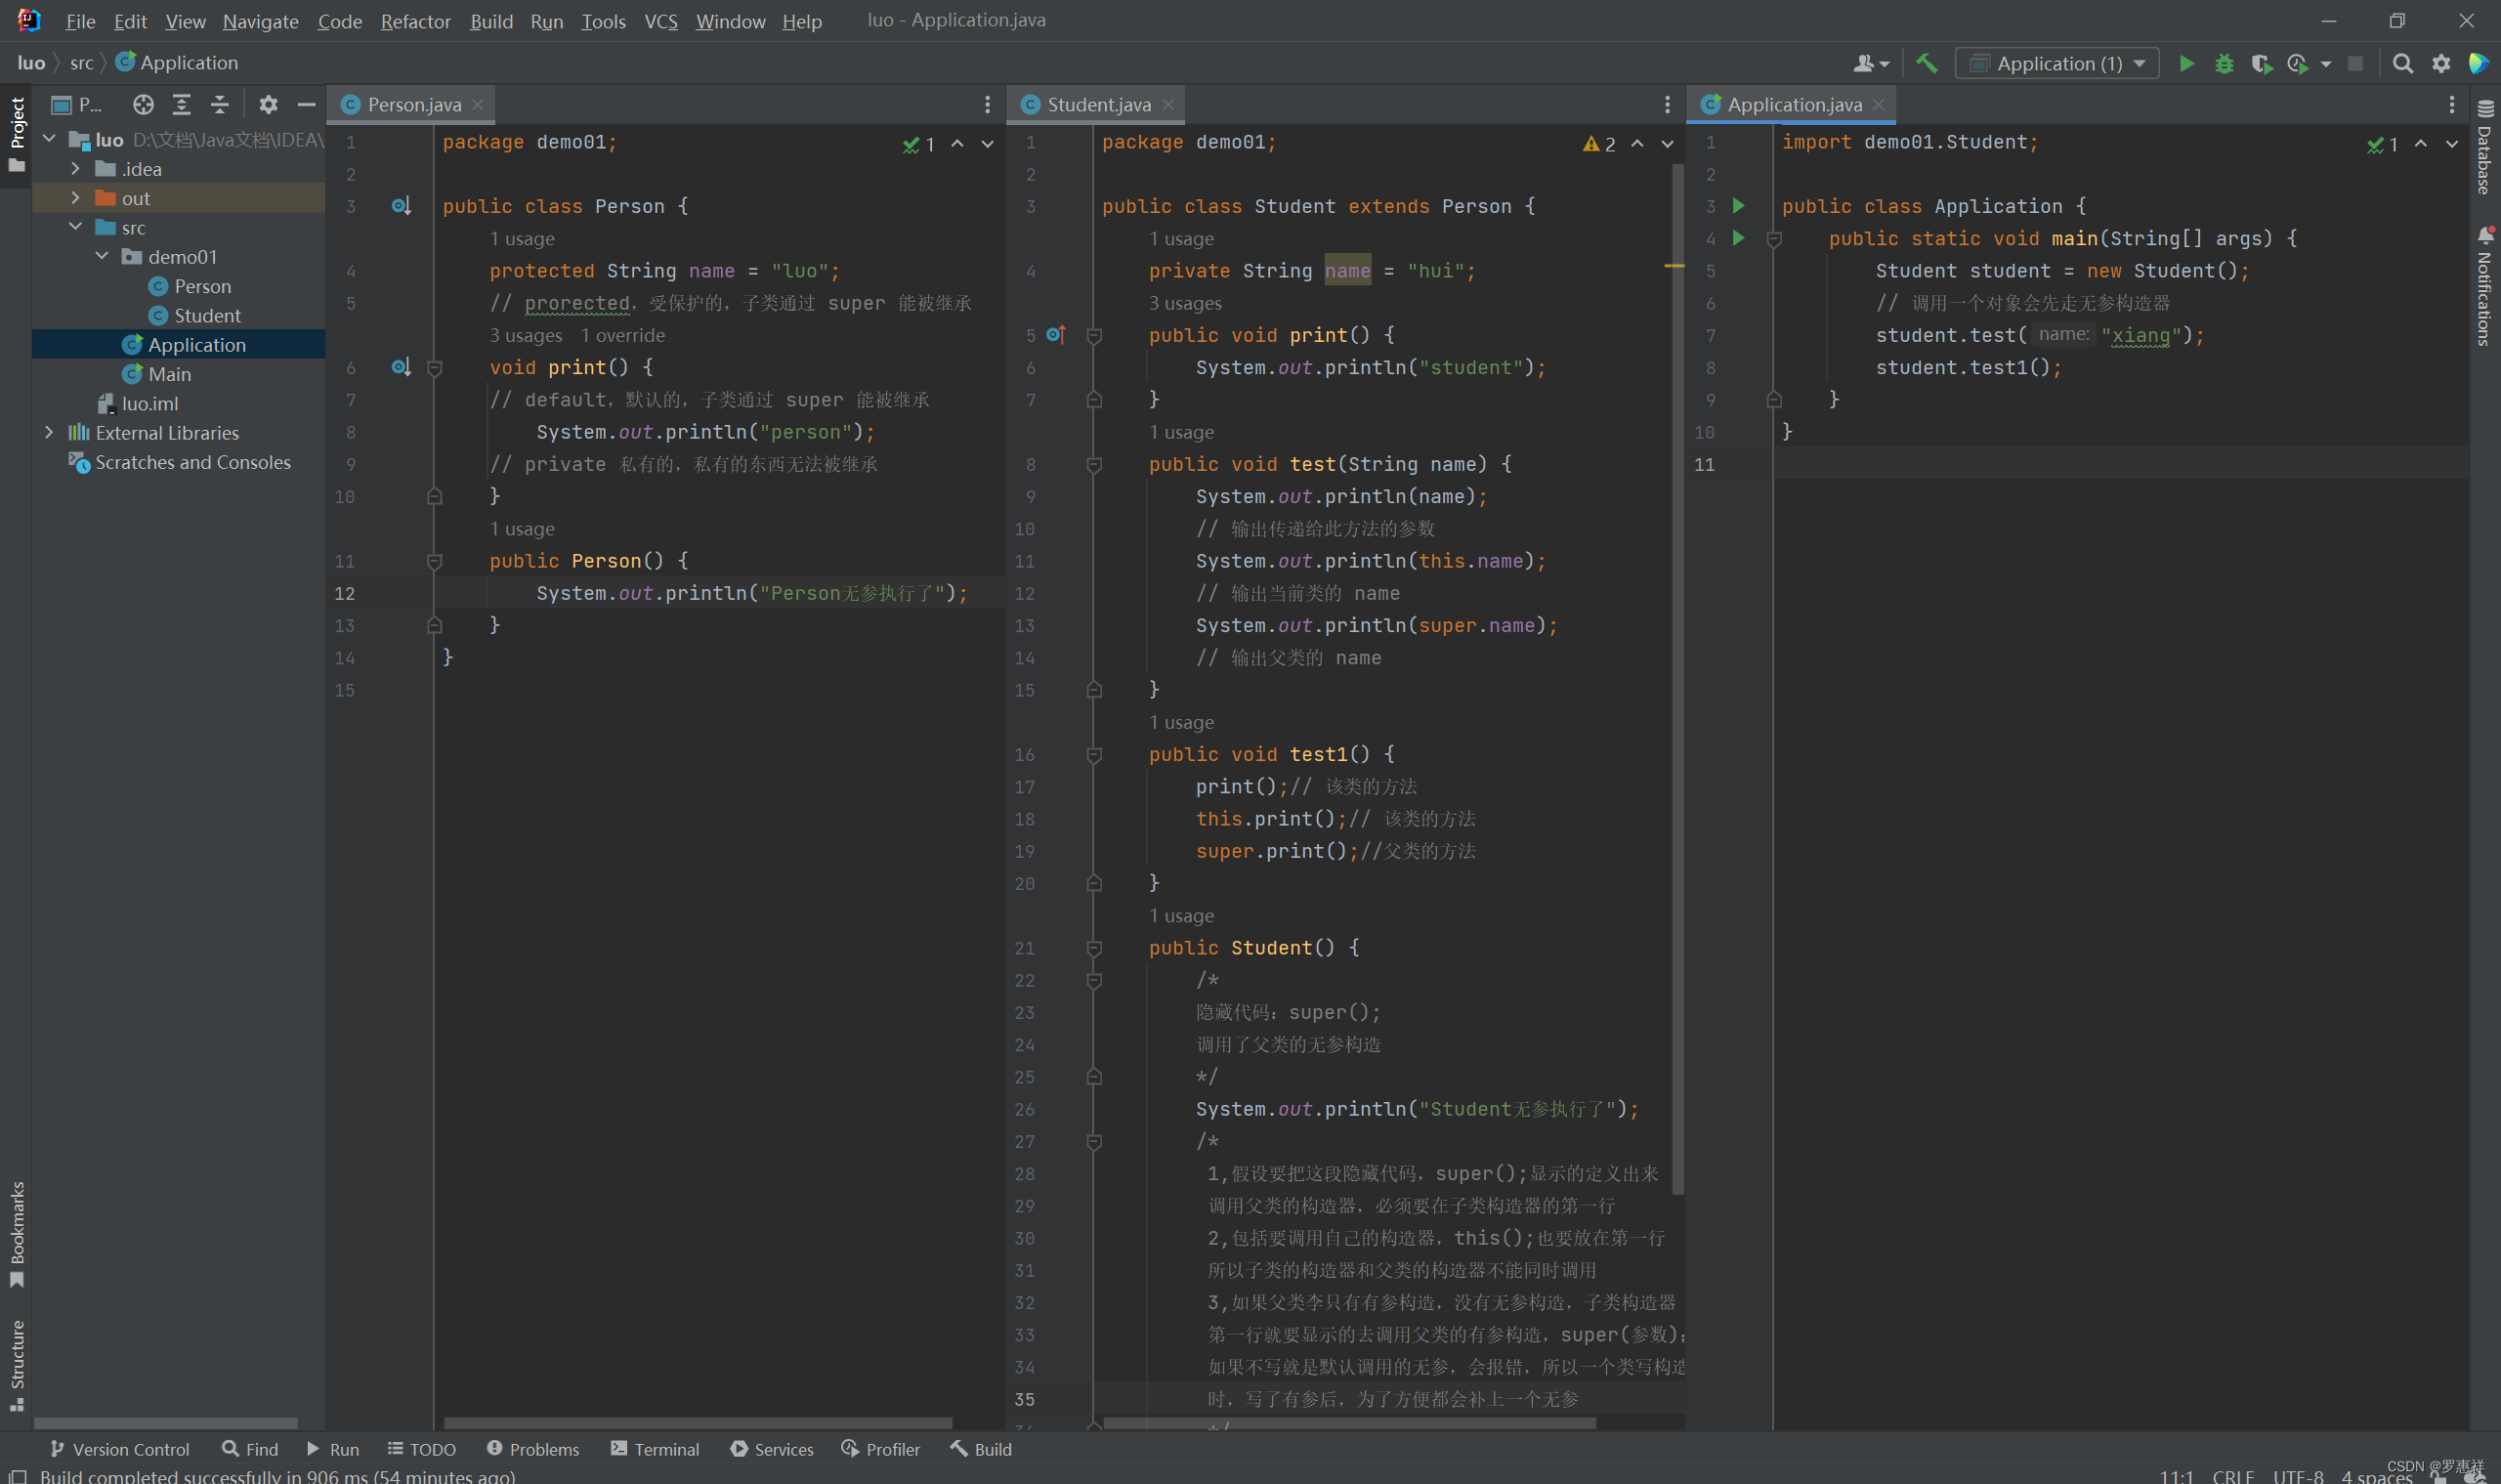This screenshot has width=2501, height=1484.
Task: Click override gutter icon next to Student print()
Action: [x=1056, y=335]
